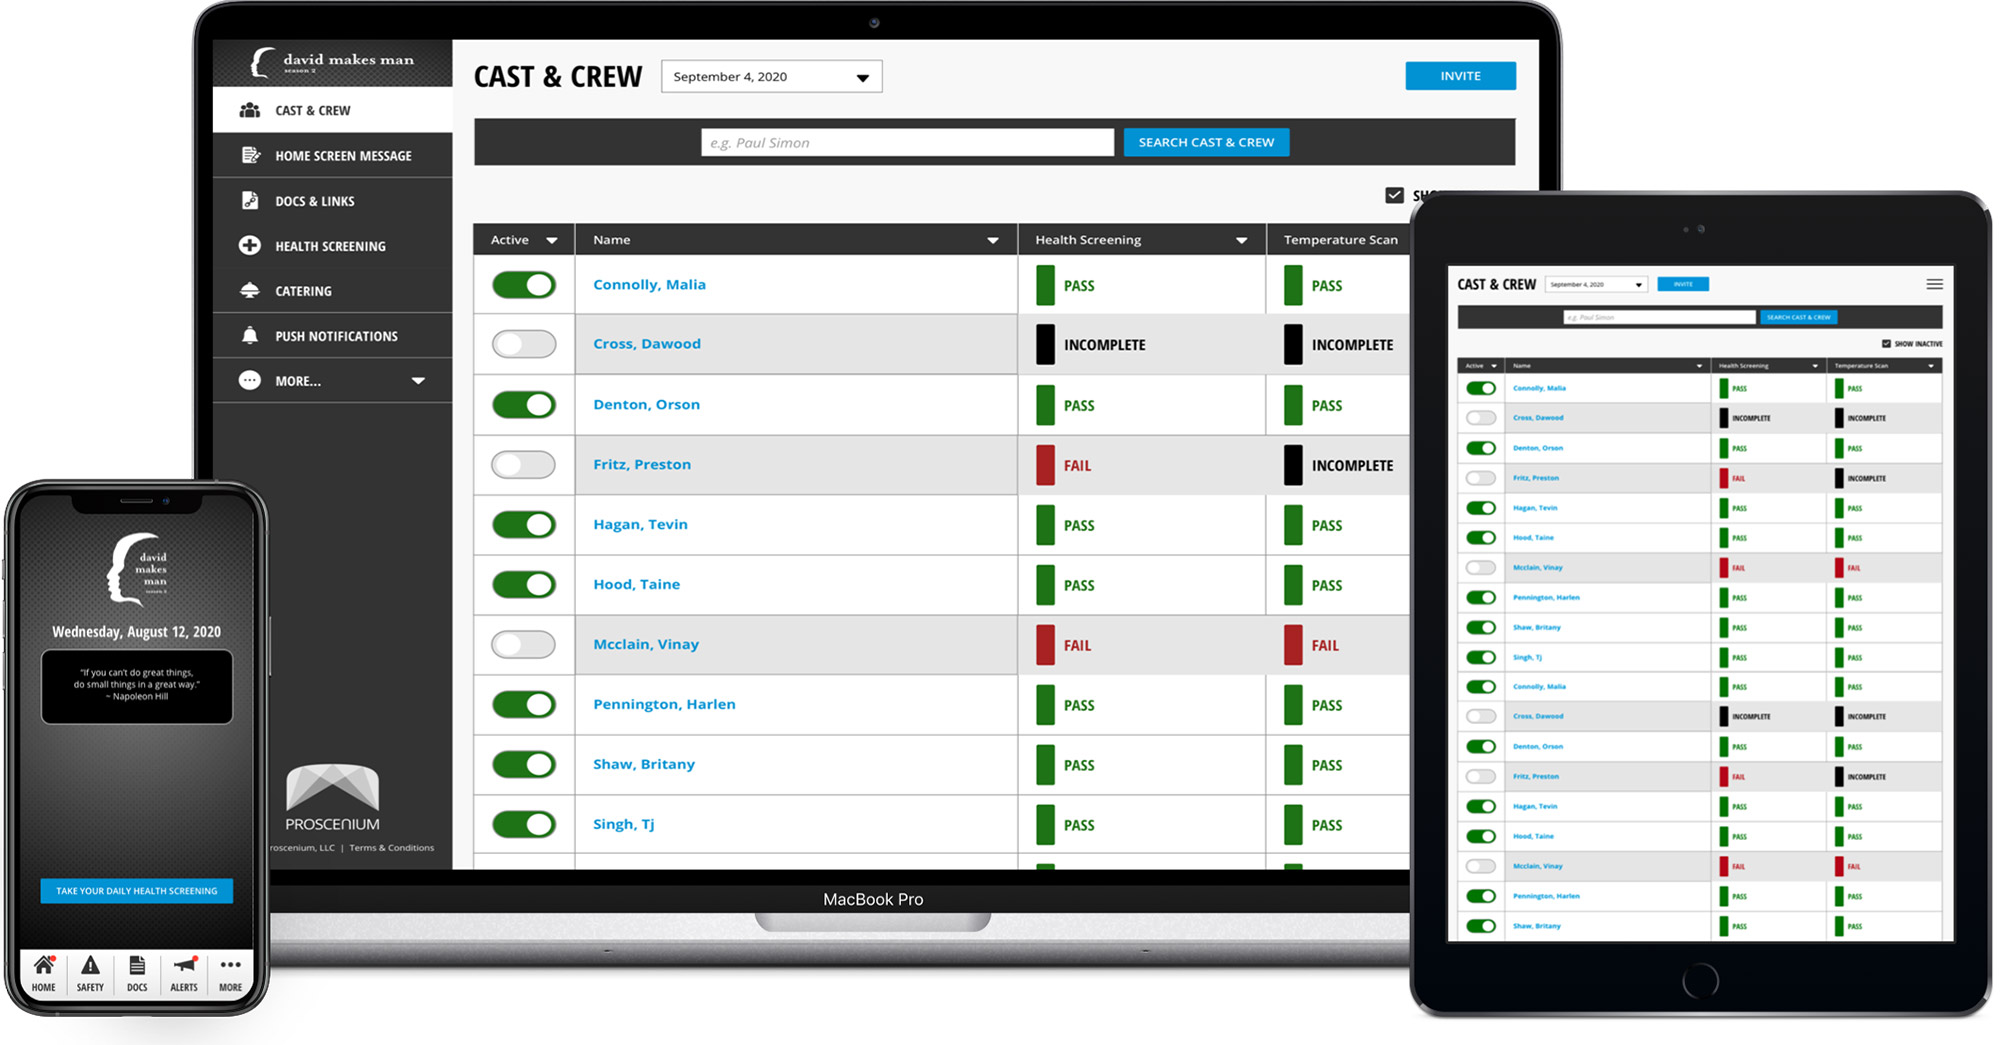Viewport: 2000px width, 1045px height.
Task: Tap the Safety icon on the phone
Action: point(90,971)
